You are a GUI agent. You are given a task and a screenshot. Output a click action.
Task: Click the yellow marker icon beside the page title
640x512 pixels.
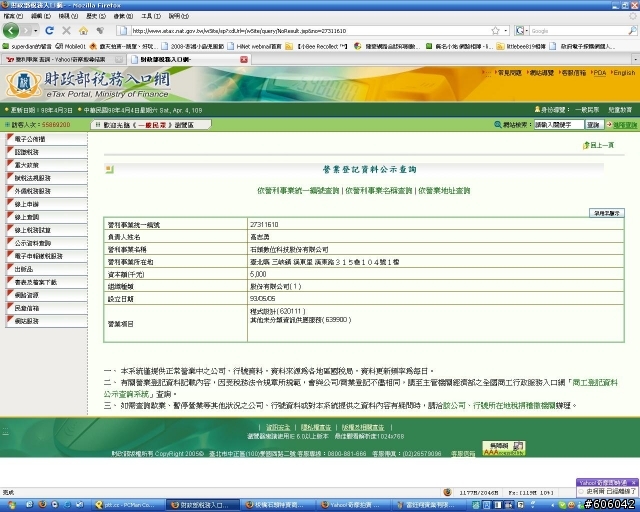(x=109, y=169)
